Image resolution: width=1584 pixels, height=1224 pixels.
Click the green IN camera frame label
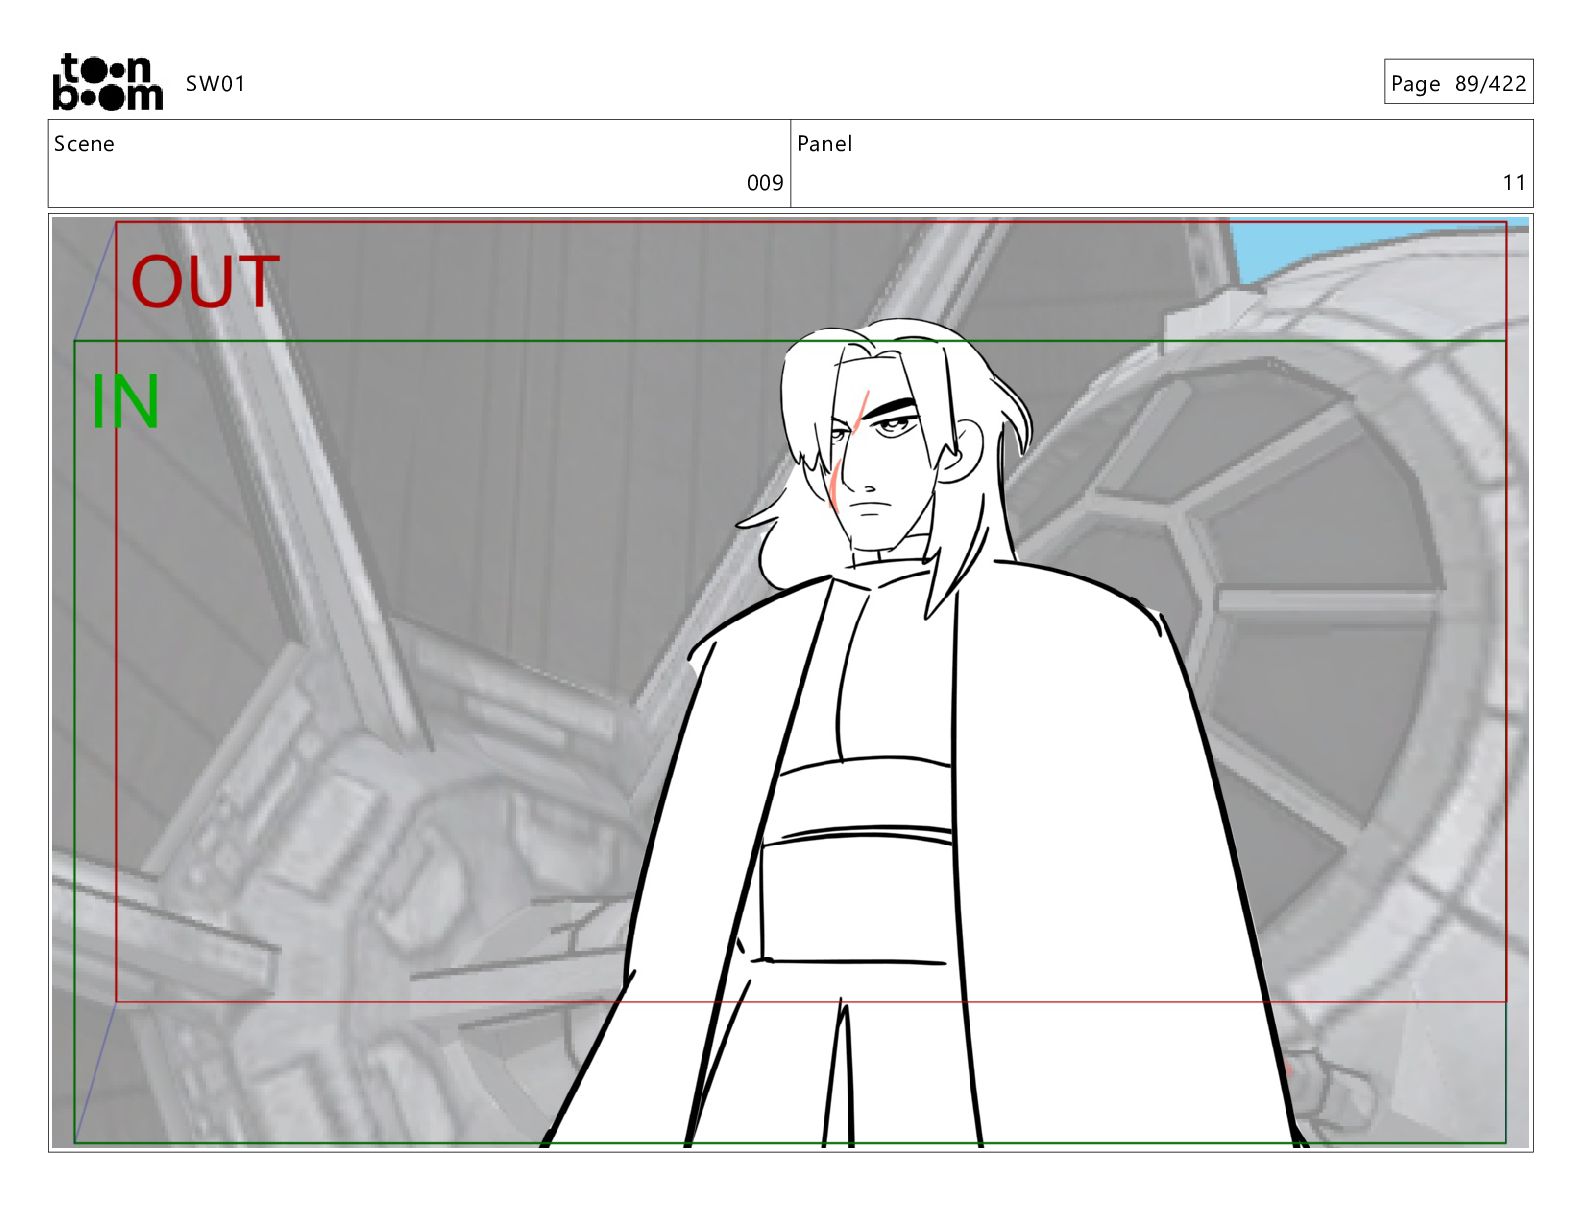[x=125, y=402]
